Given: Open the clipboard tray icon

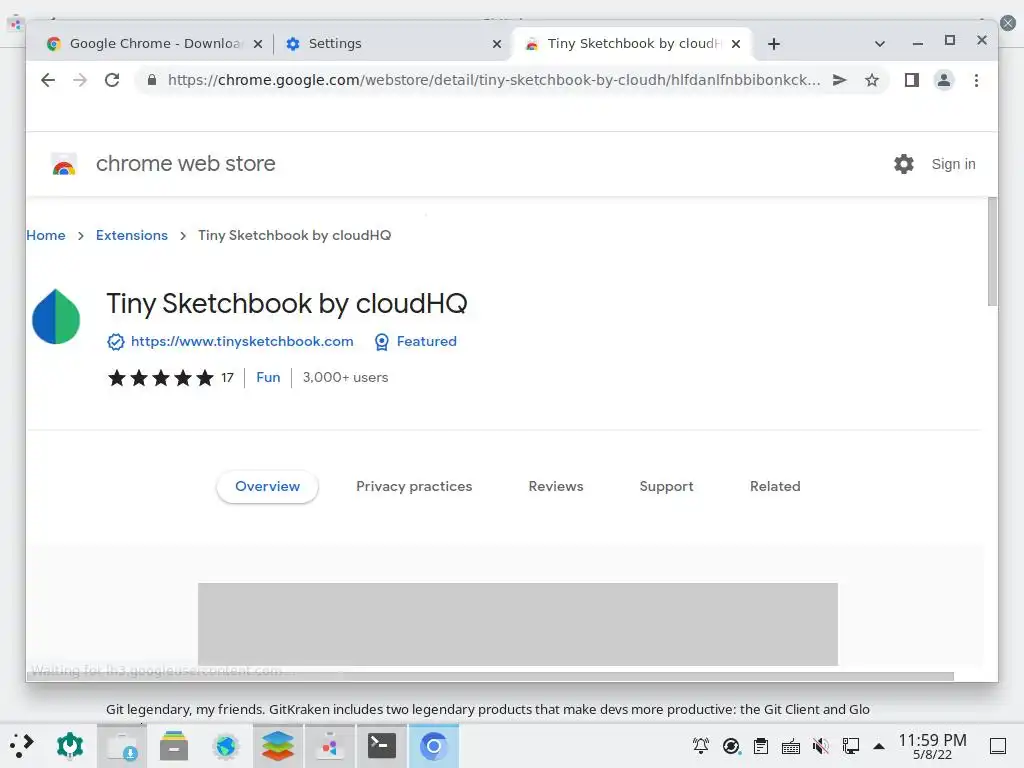Looking at the screenshot, I should [761, 746].
